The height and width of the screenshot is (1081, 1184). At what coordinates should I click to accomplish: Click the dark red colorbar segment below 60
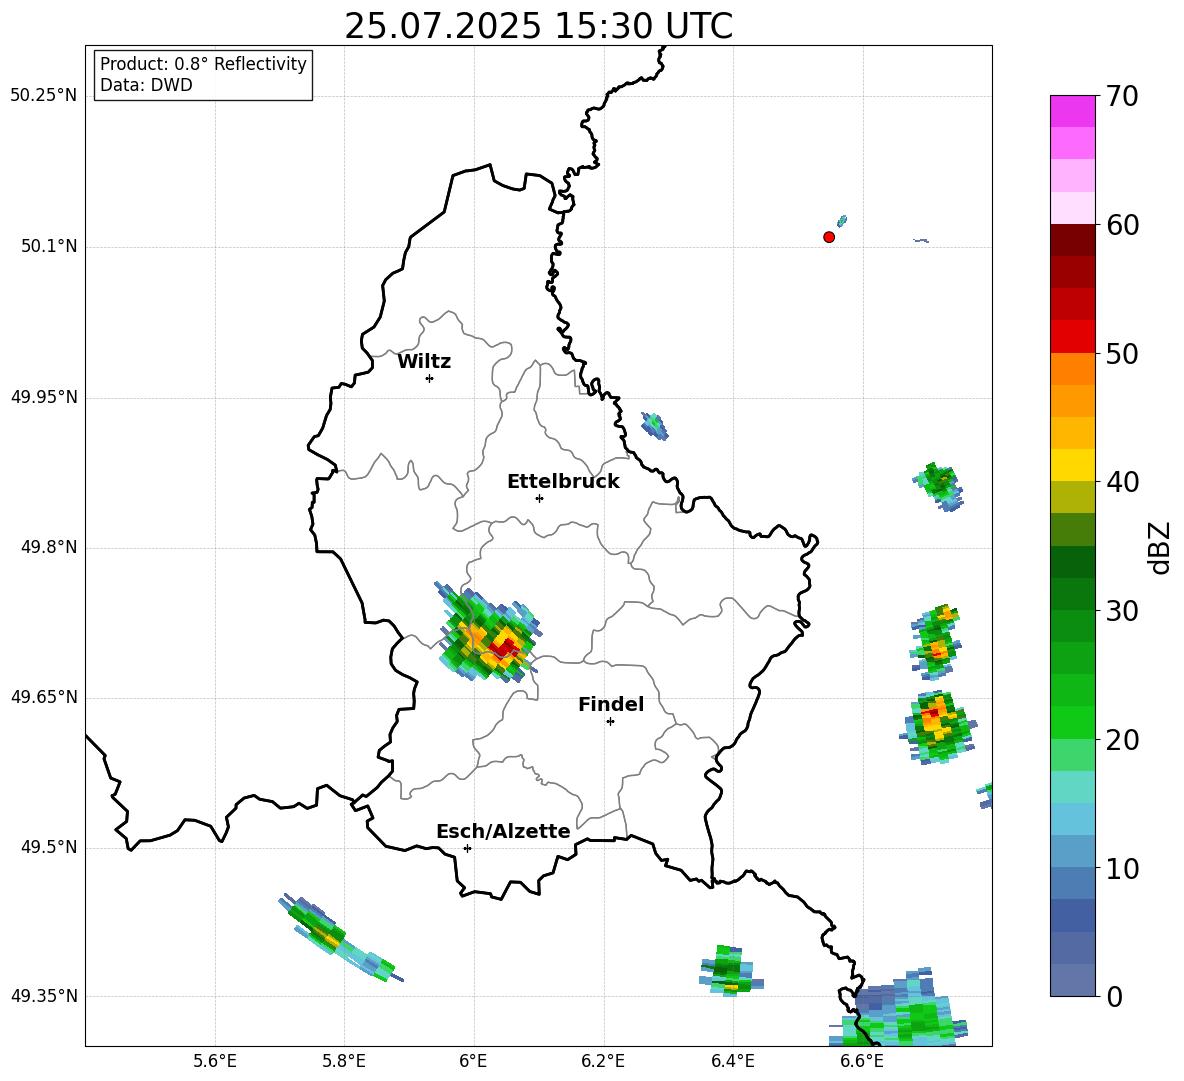(1073, 240)
